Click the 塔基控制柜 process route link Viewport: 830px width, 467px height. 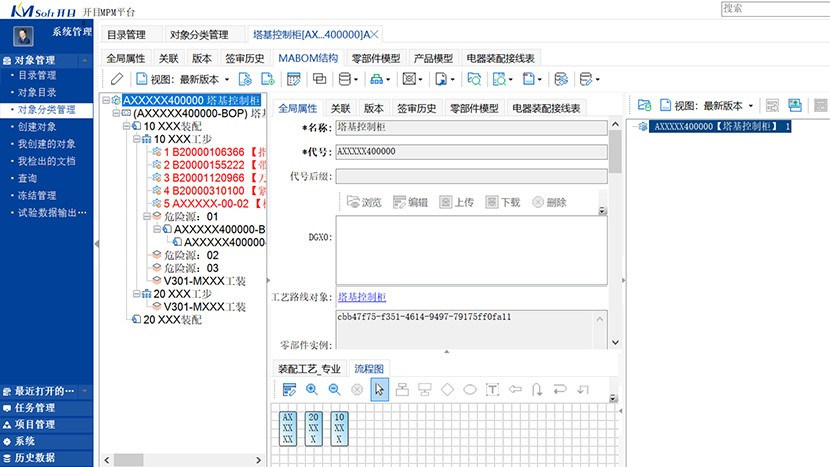point(361,298)
